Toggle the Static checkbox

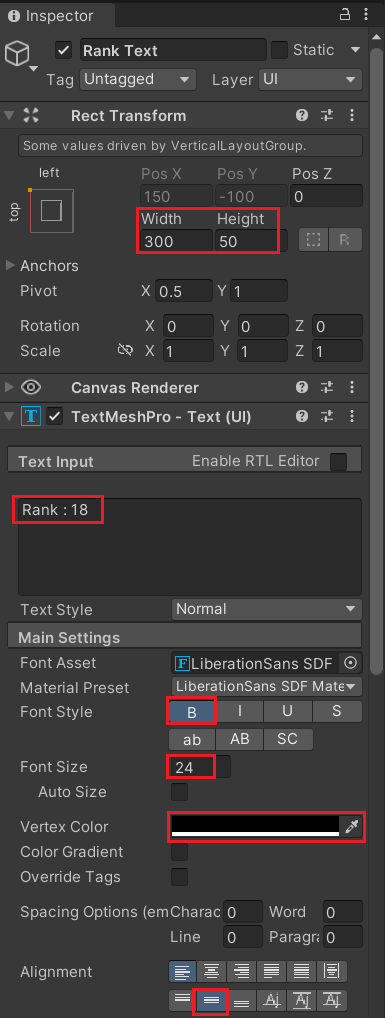click(279, 50)
